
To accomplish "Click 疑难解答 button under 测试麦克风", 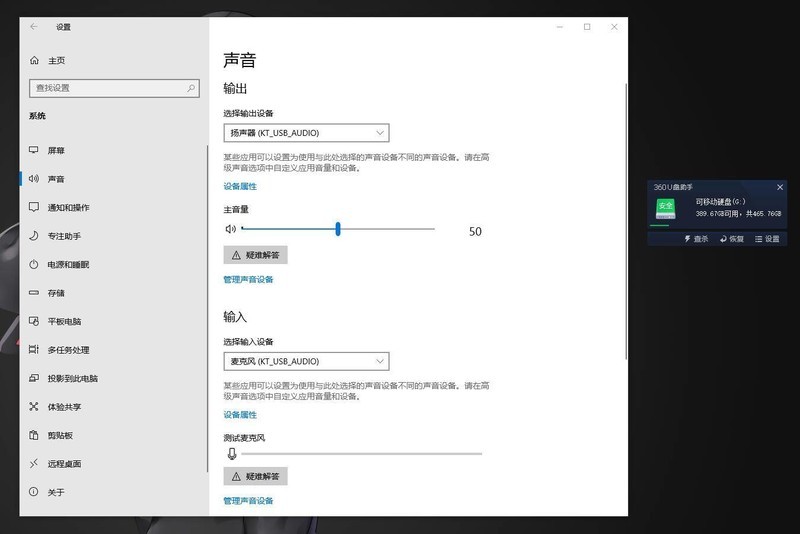I will pos(255,477).
